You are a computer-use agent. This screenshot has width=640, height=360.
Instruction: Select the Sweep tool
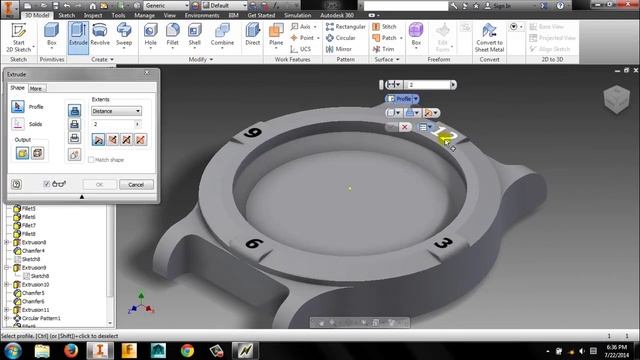(x=124, y=35)
